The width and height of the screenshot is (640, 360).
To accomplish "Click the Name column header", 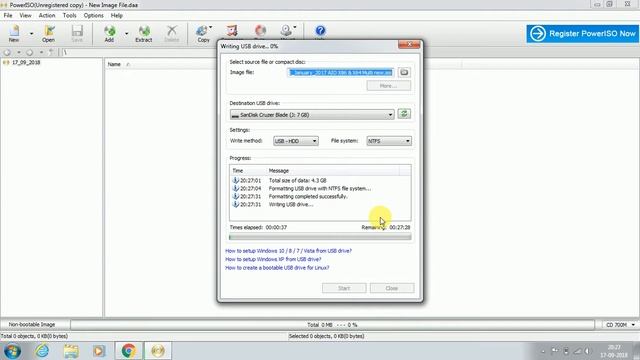I will pos(114,64).
